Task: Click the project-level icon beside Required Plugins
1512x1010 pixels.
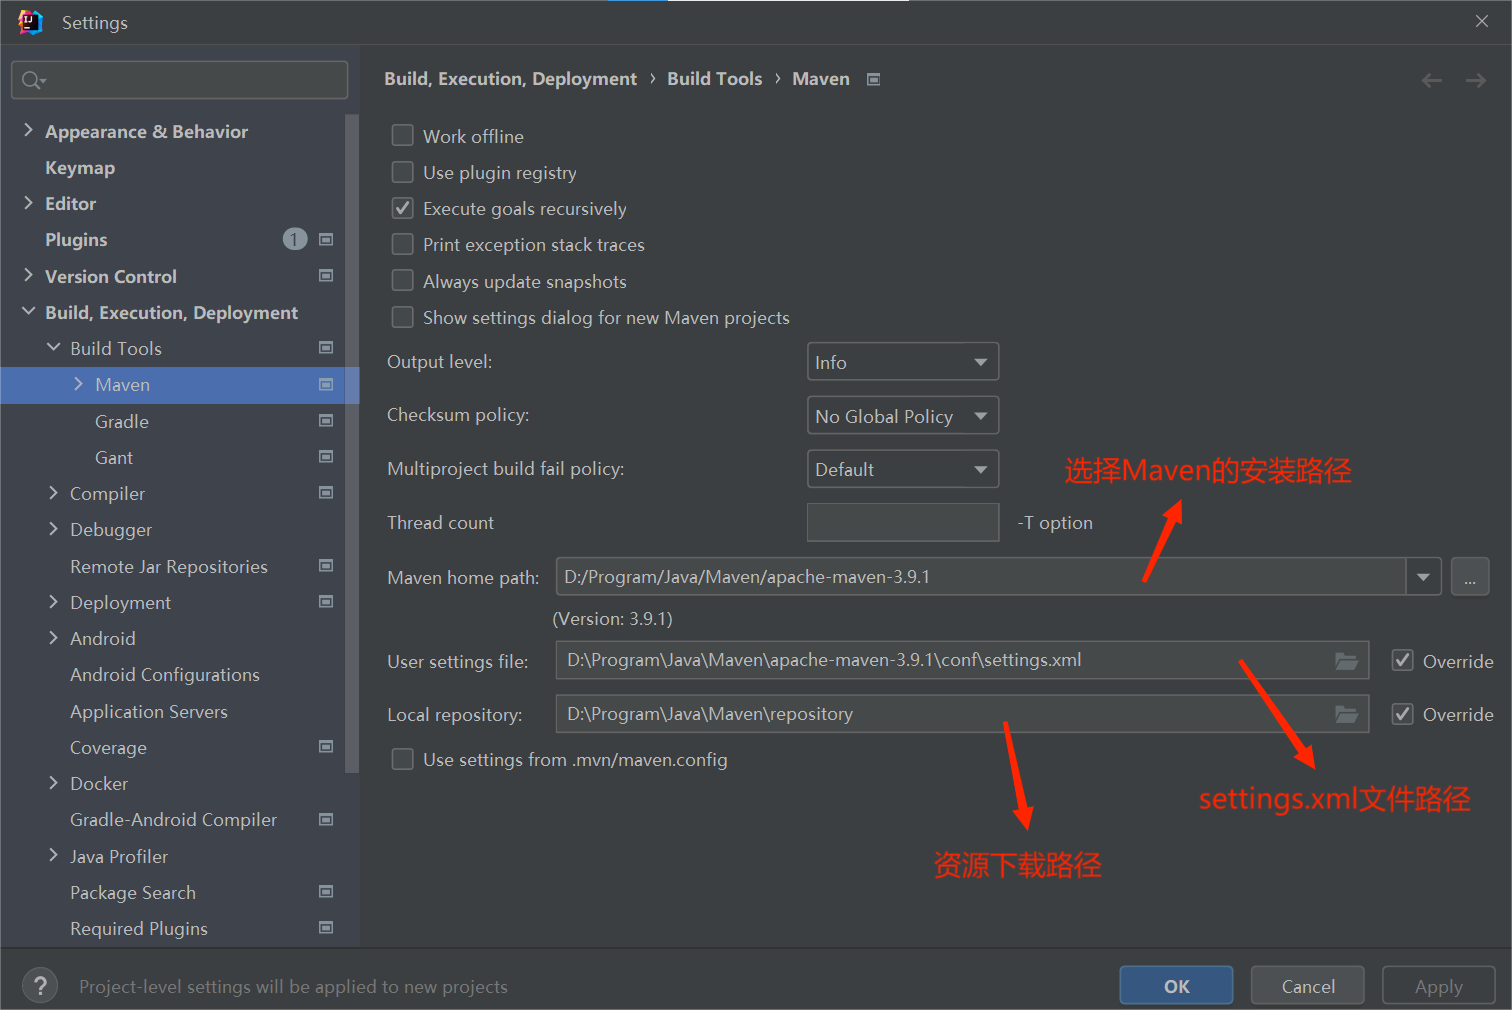Action: click(x=326, y=927)
